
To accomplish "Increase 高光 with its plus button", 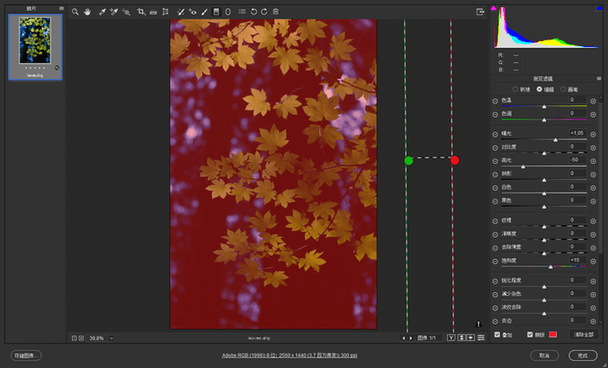I will tap(593, 161).
